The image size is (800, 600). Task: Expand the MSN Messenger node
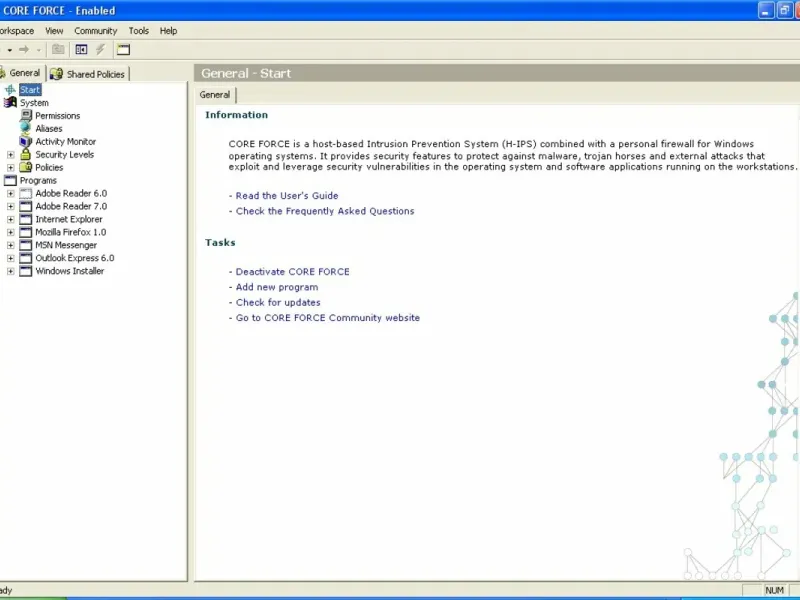[10, 245]
